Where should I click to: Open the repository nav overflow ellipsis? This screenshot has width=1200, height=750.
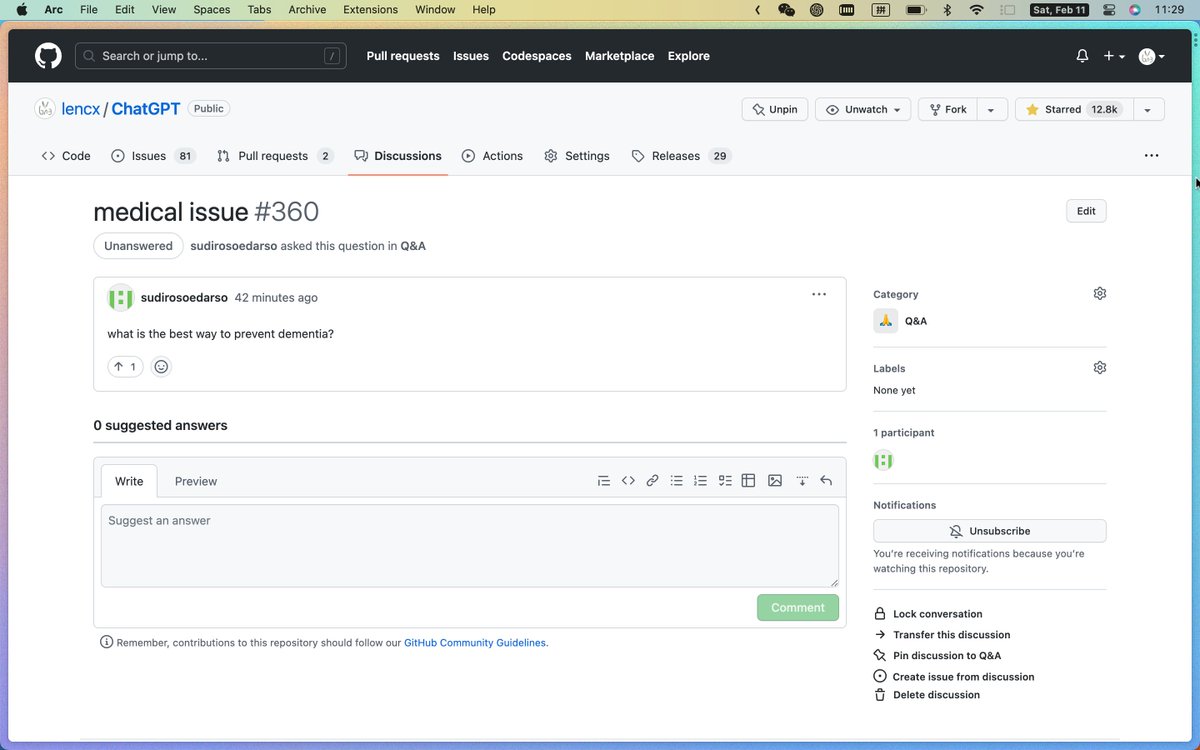click(x=1152, y=156)
